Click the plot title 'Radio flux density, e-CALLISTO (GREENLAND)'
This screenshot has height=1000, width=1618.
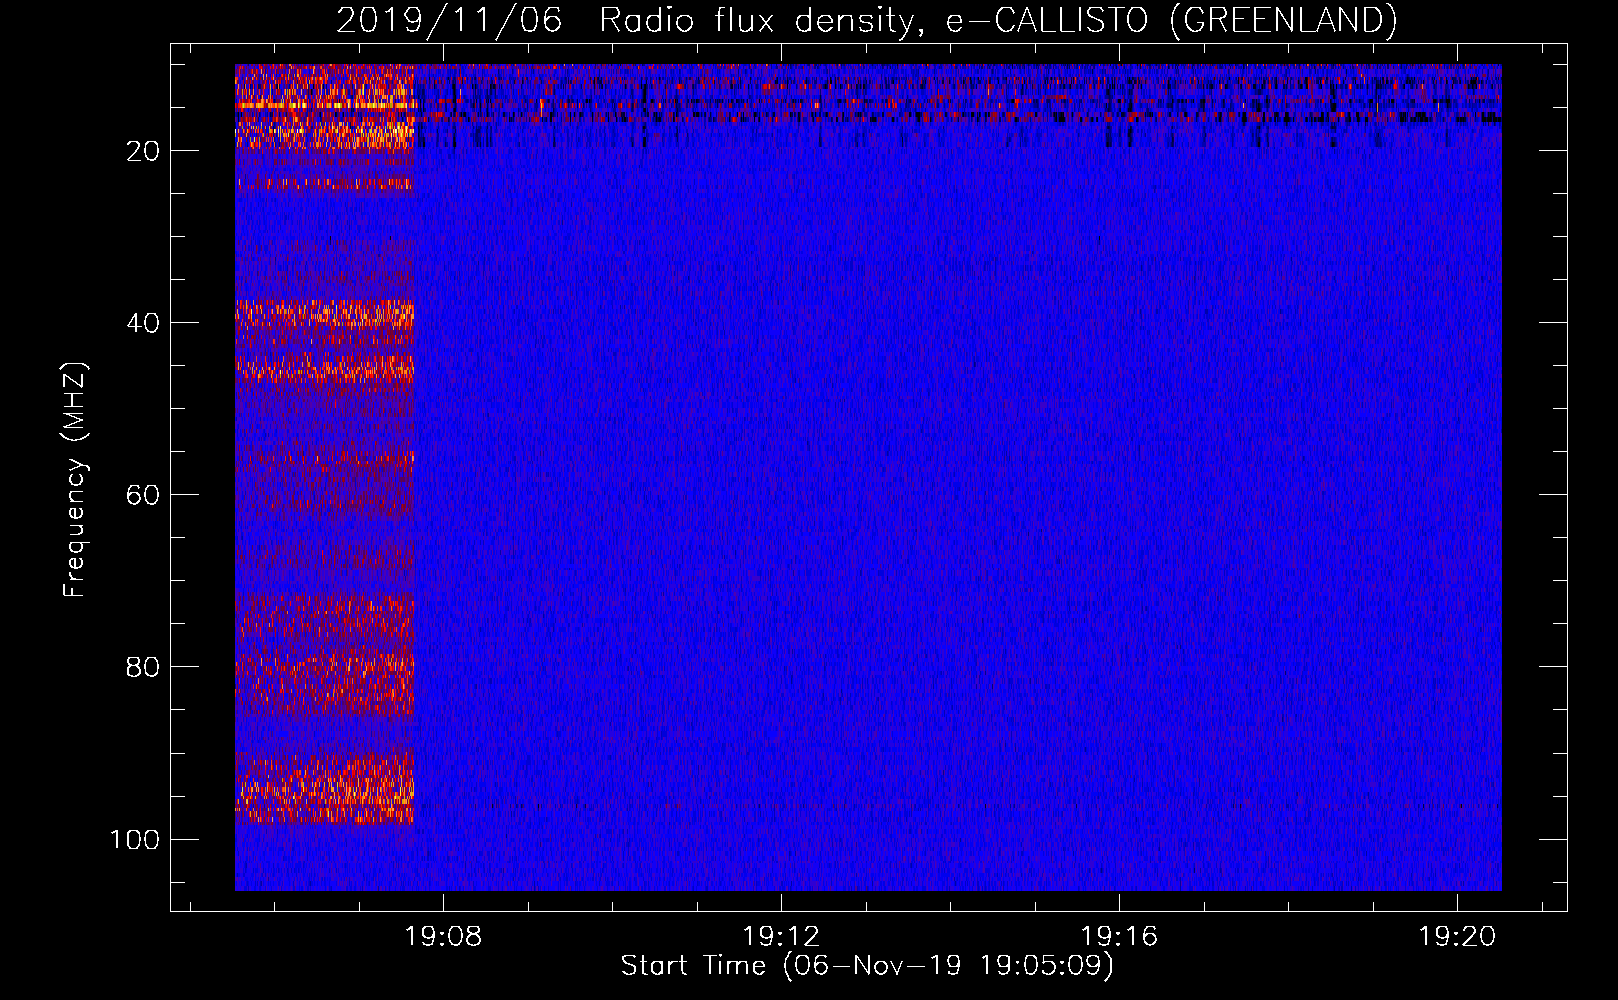(x=998, y=20)
